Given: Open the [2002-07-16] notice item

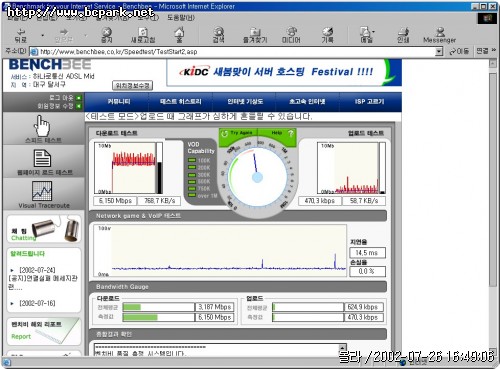Looking at the screenshot, I should (37, 303).
